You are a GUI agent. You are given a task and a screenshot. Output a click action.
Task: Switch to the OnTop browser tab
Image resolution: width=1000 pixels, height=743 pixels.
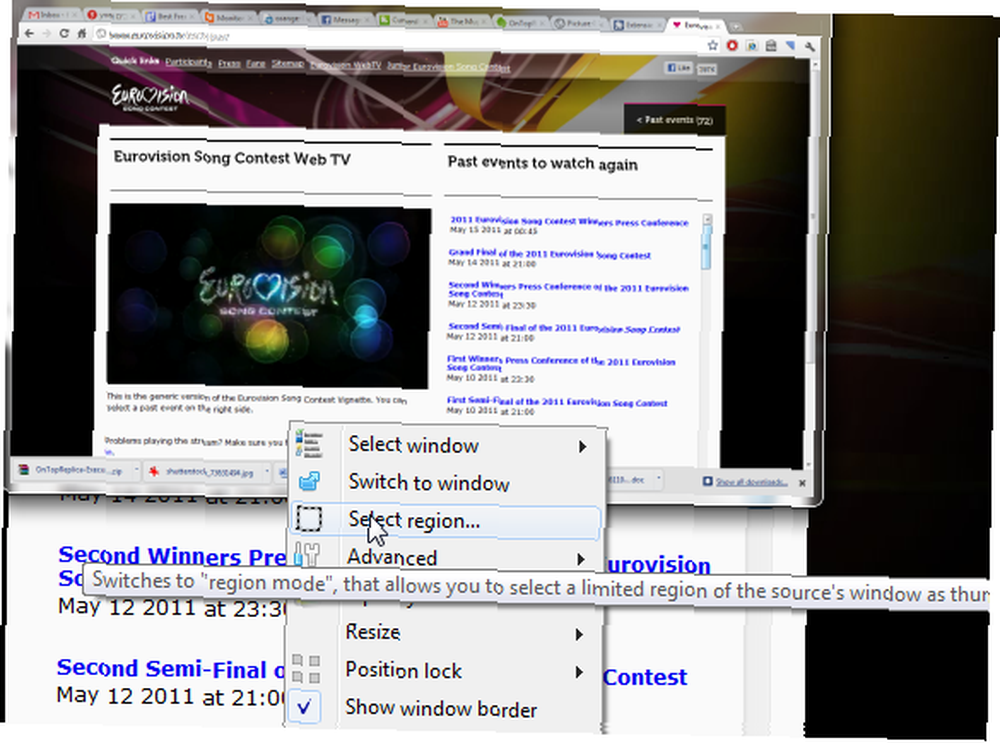point(520,22)
